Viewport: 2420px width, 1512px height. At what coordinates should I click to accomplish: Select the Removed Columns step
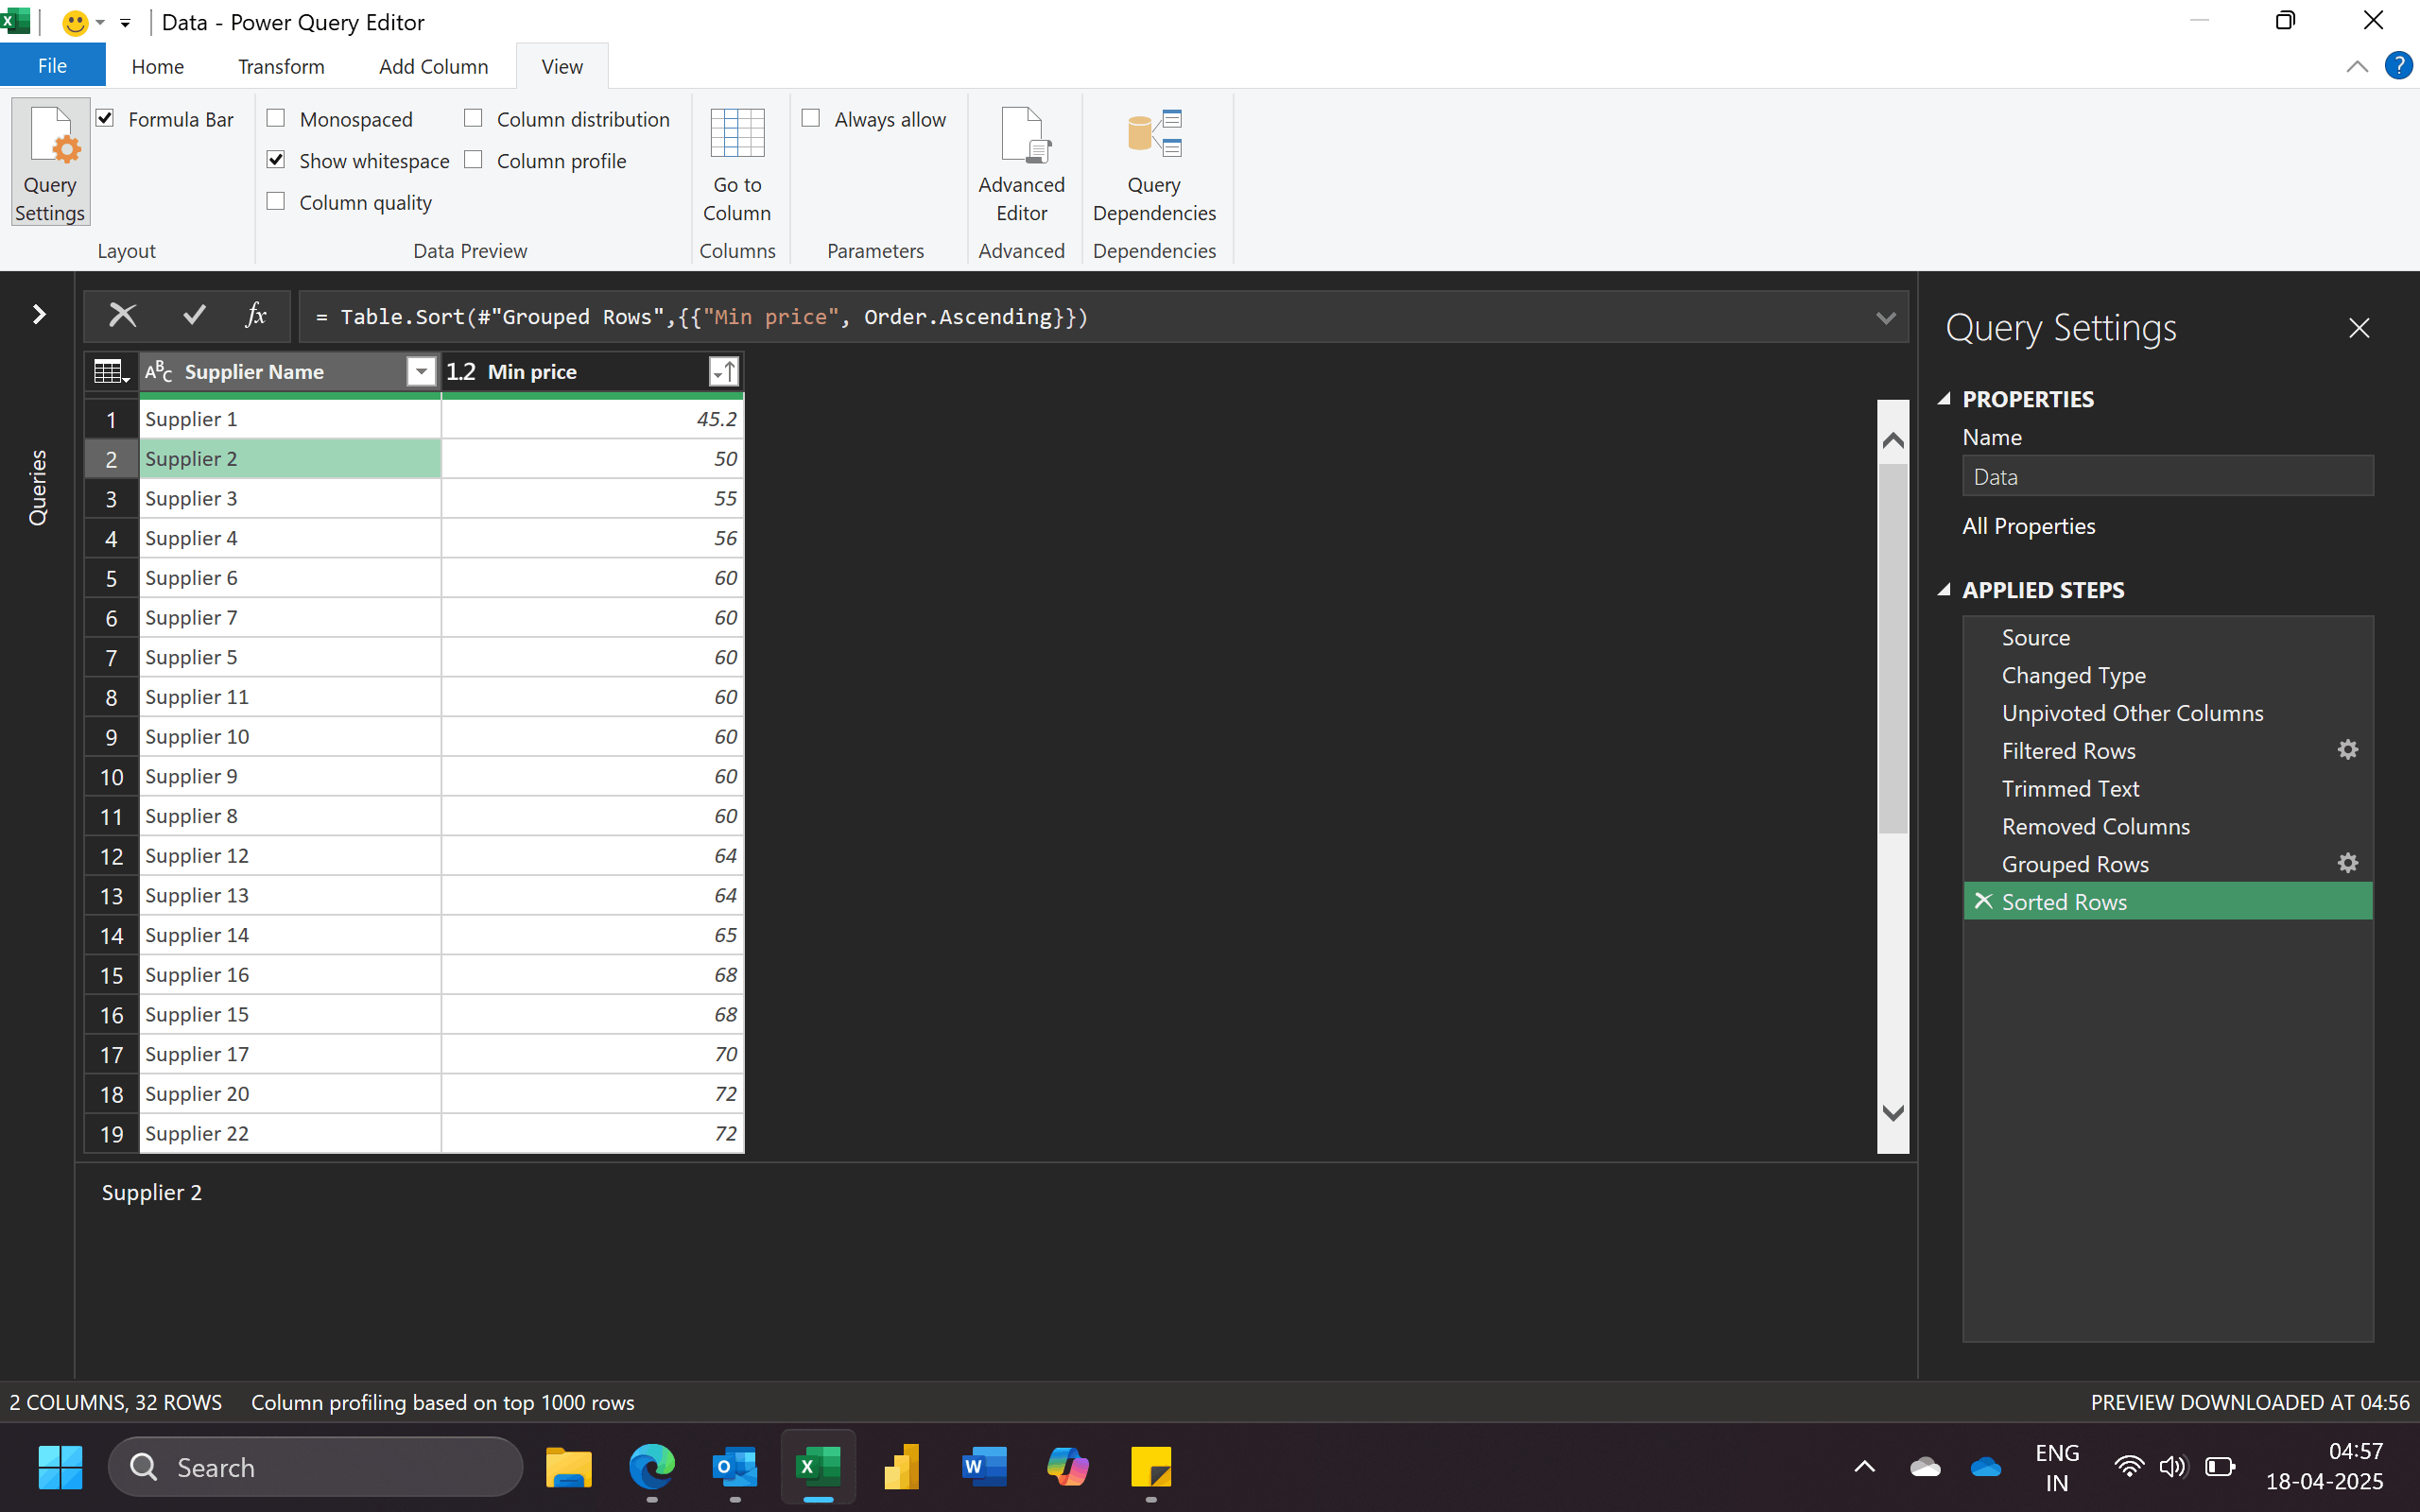tap(2167, 826)
